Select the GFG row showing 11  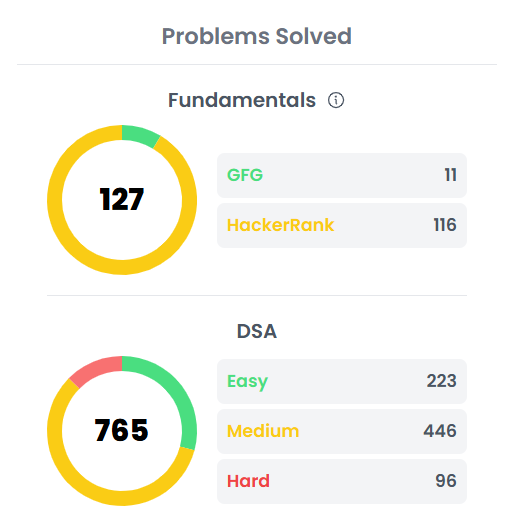click(x=342, y=175)
